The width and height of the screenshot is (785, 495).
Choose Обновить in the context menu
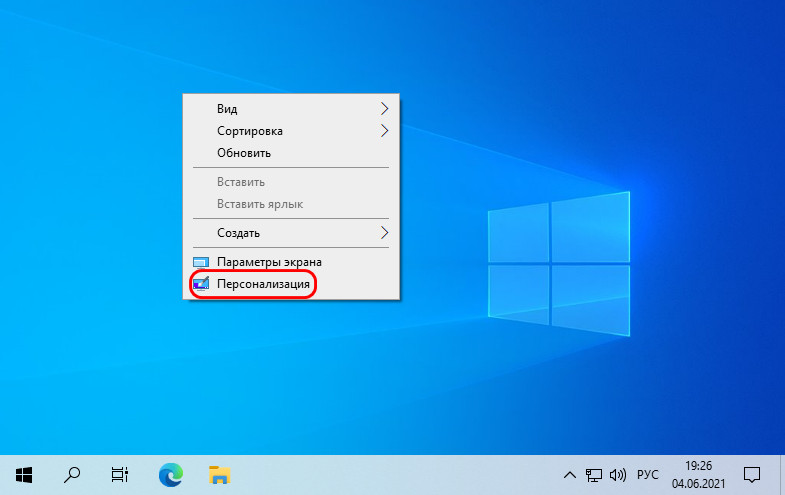(x=291, y=153)
